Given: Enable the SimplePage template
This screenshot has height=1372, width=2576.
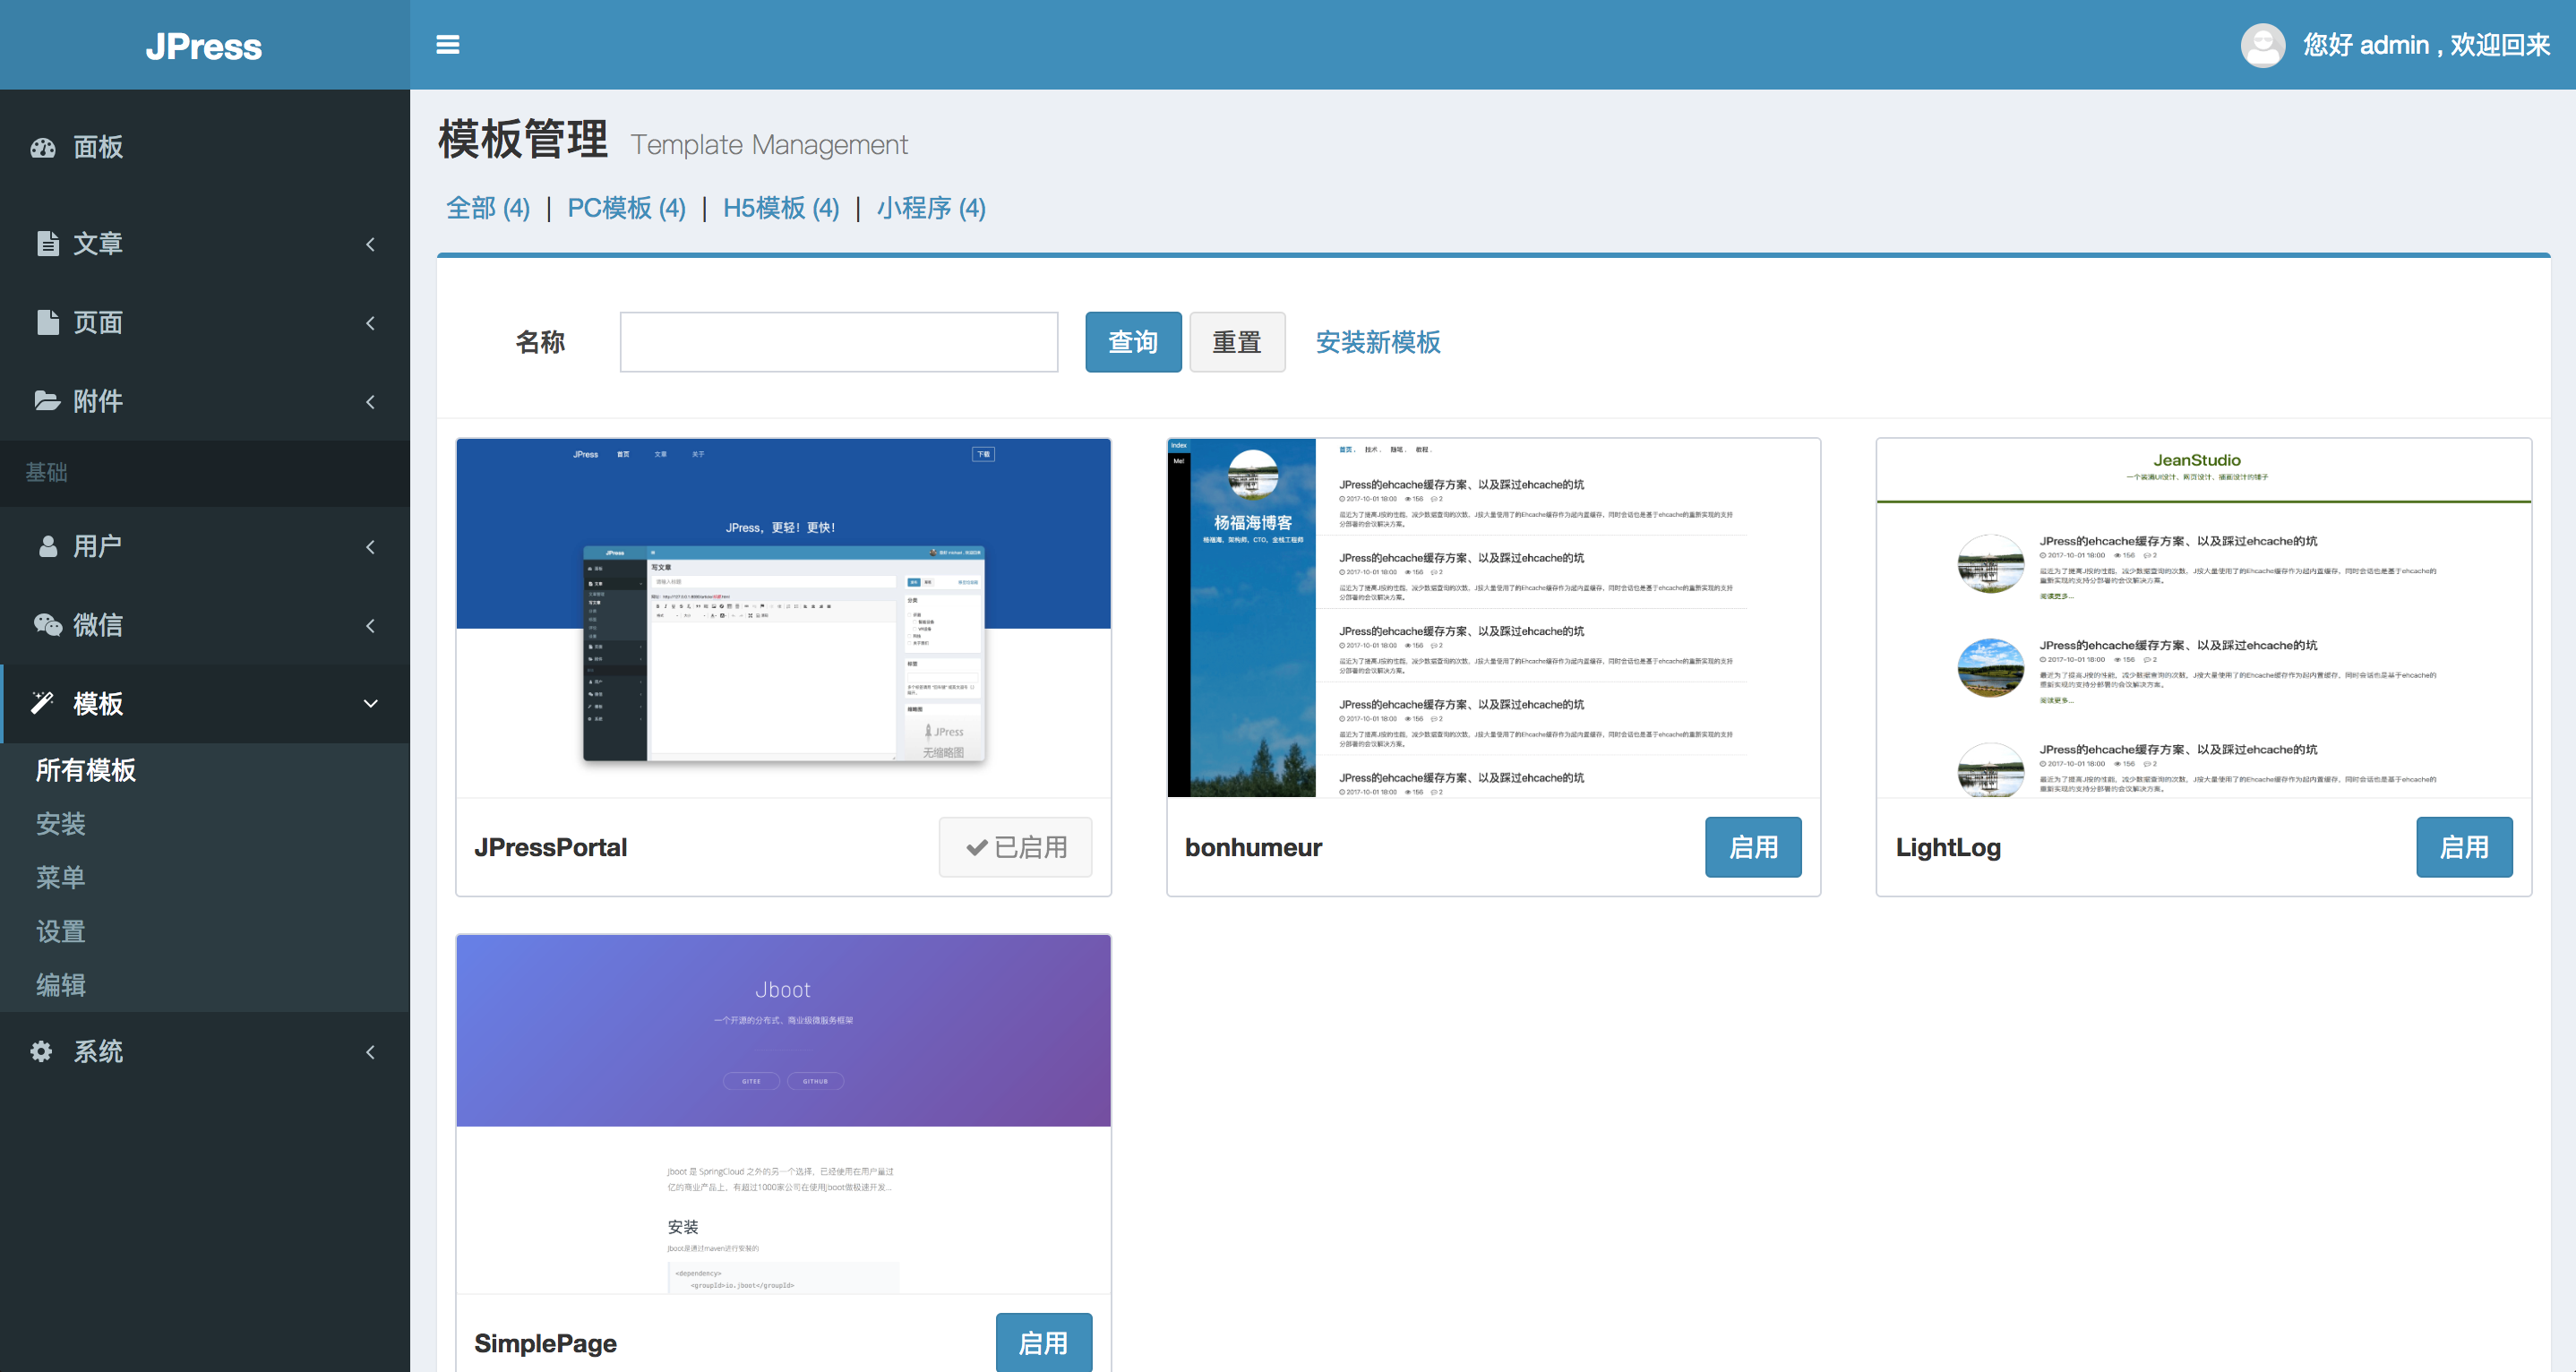Looking at the screenshot, I should coord(1043,1342).
